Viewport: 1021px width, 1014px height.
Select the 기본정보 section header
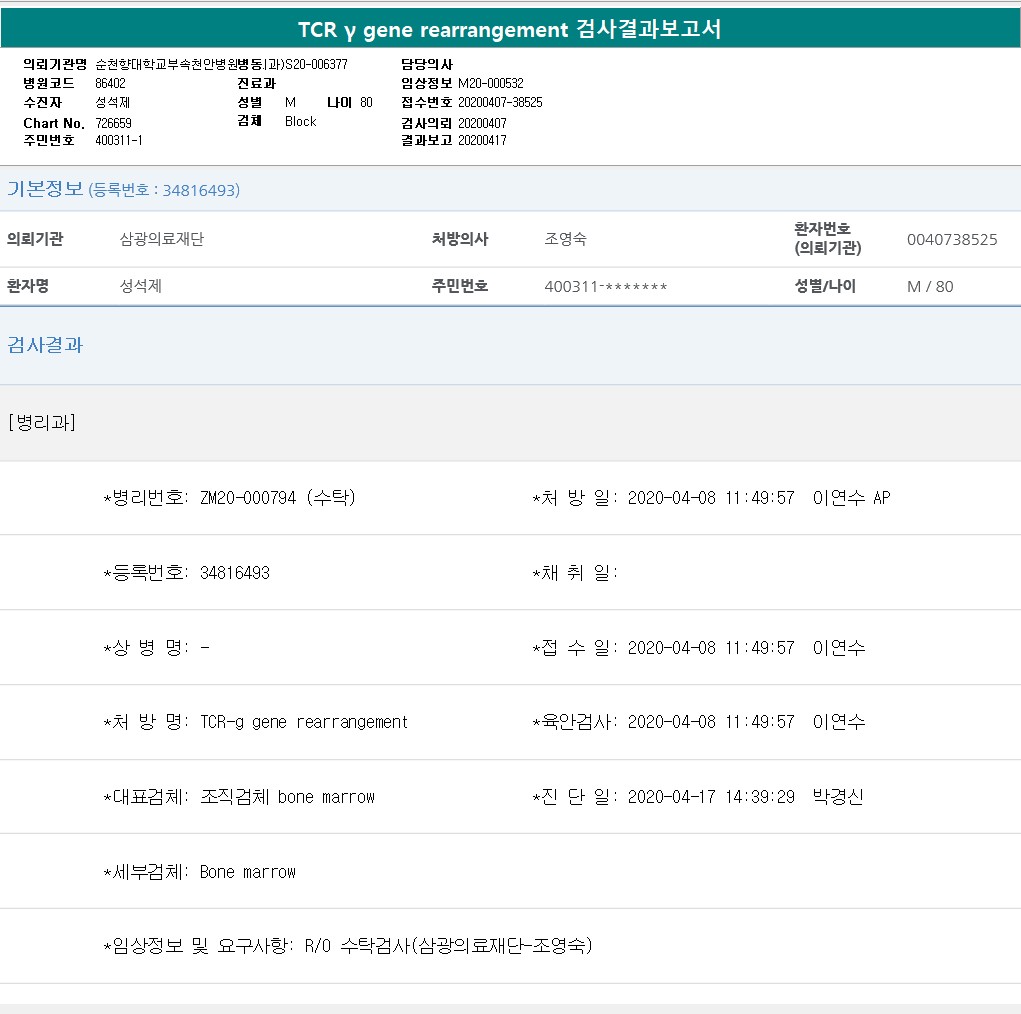pyautogui.click(x=45, y=189)
